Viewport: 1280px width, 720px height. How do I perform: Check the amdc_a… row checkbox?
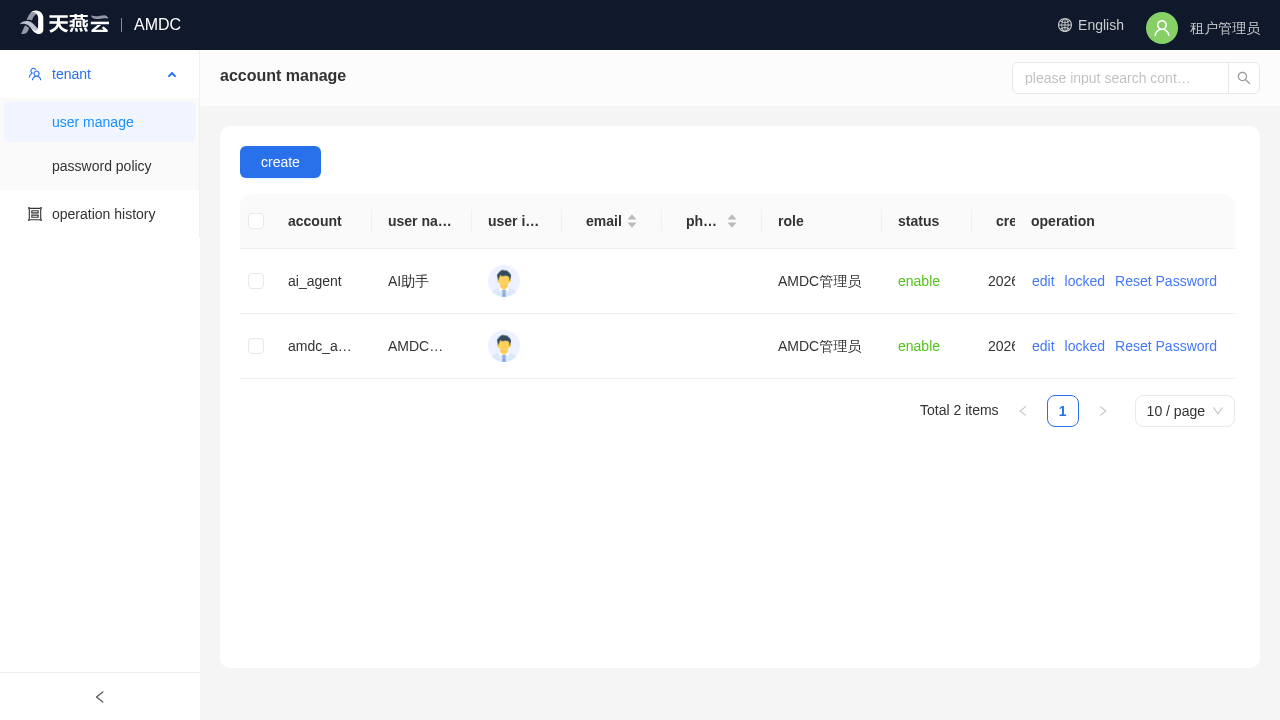(256, 346)
